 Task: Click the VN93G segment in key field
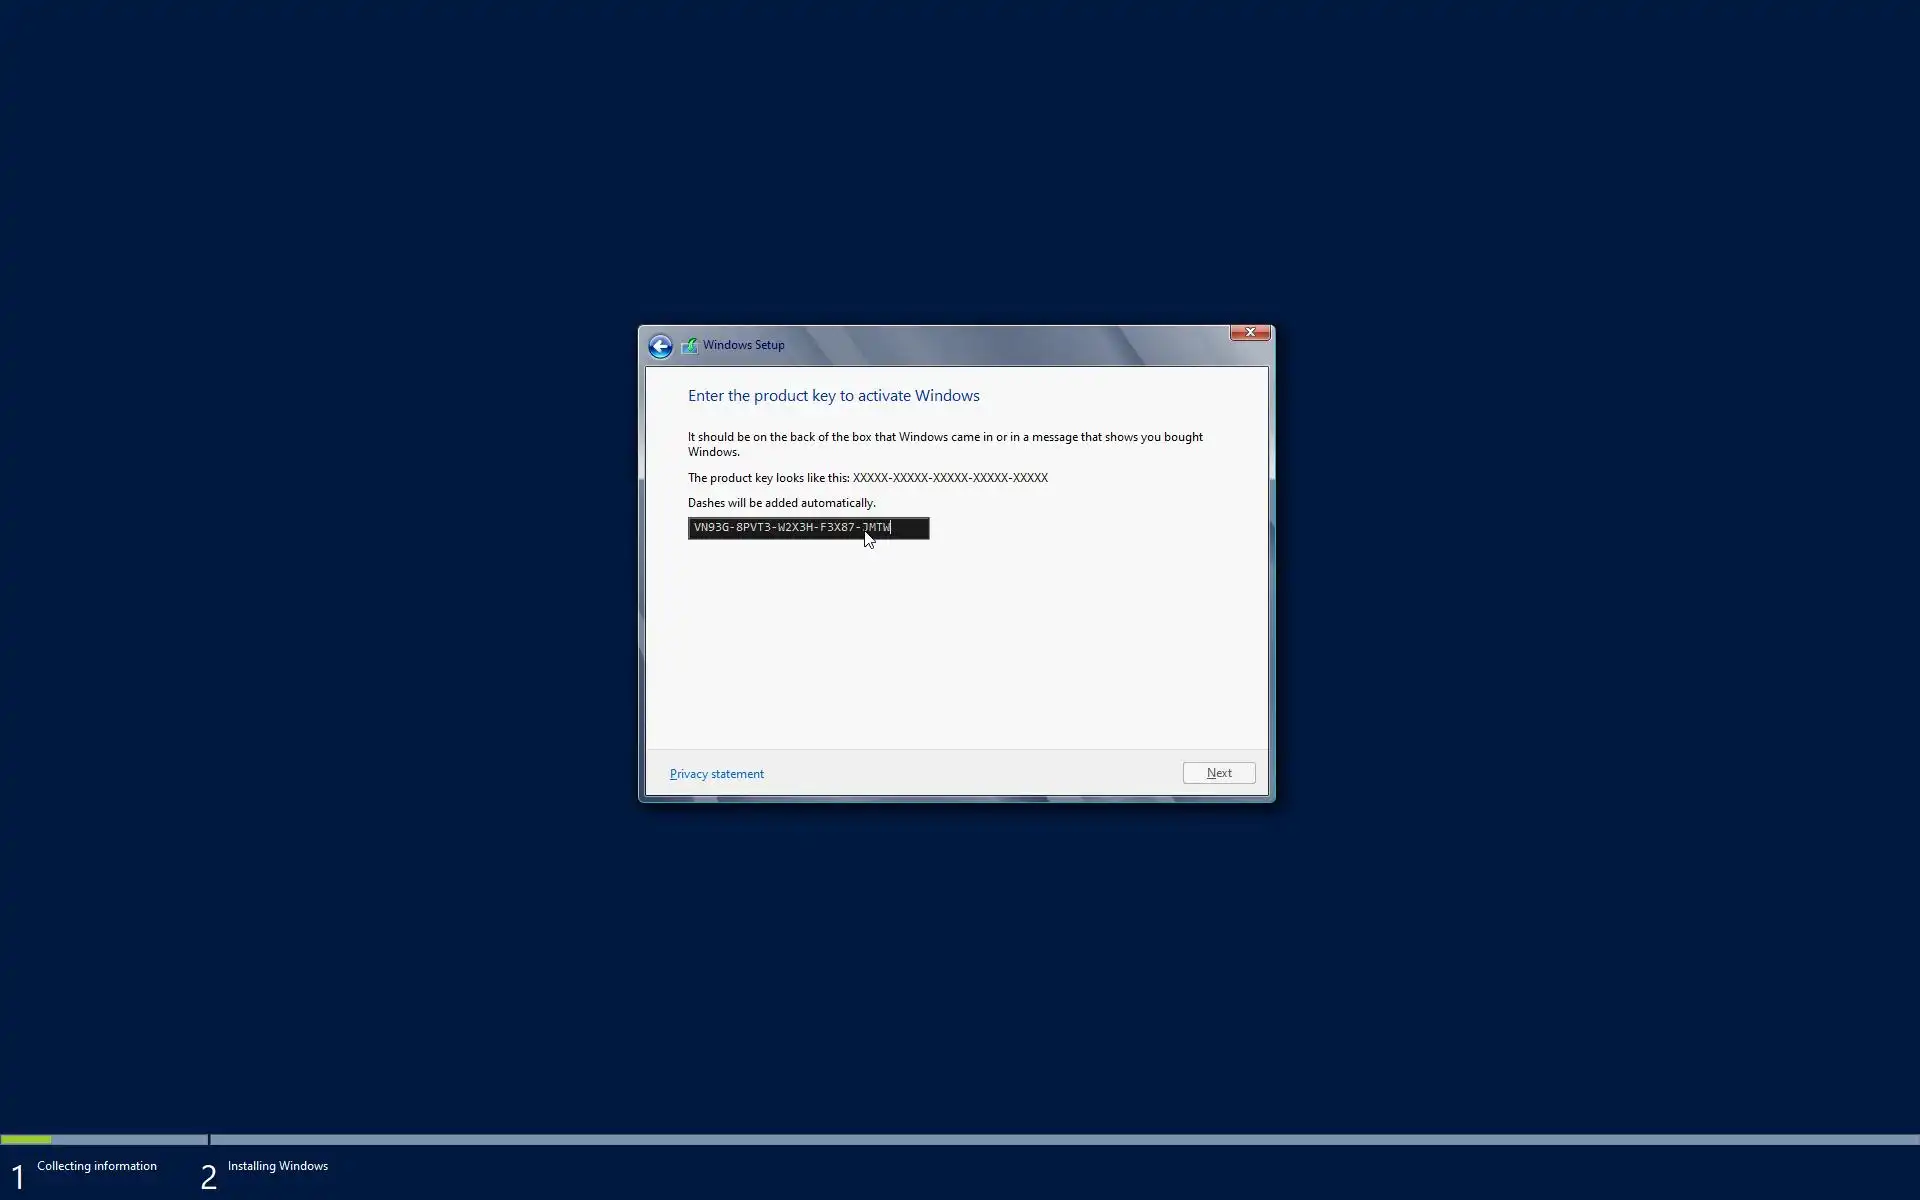(711, 528)
